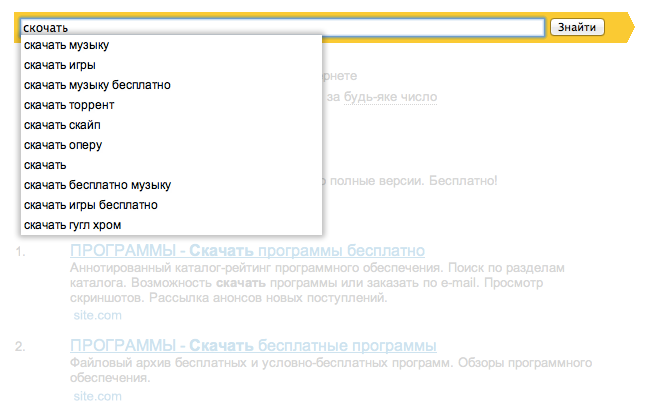Select "скачать гугл хром" suggestion
660x402 pixels.
pyautogui.click(x=73, y=225)
